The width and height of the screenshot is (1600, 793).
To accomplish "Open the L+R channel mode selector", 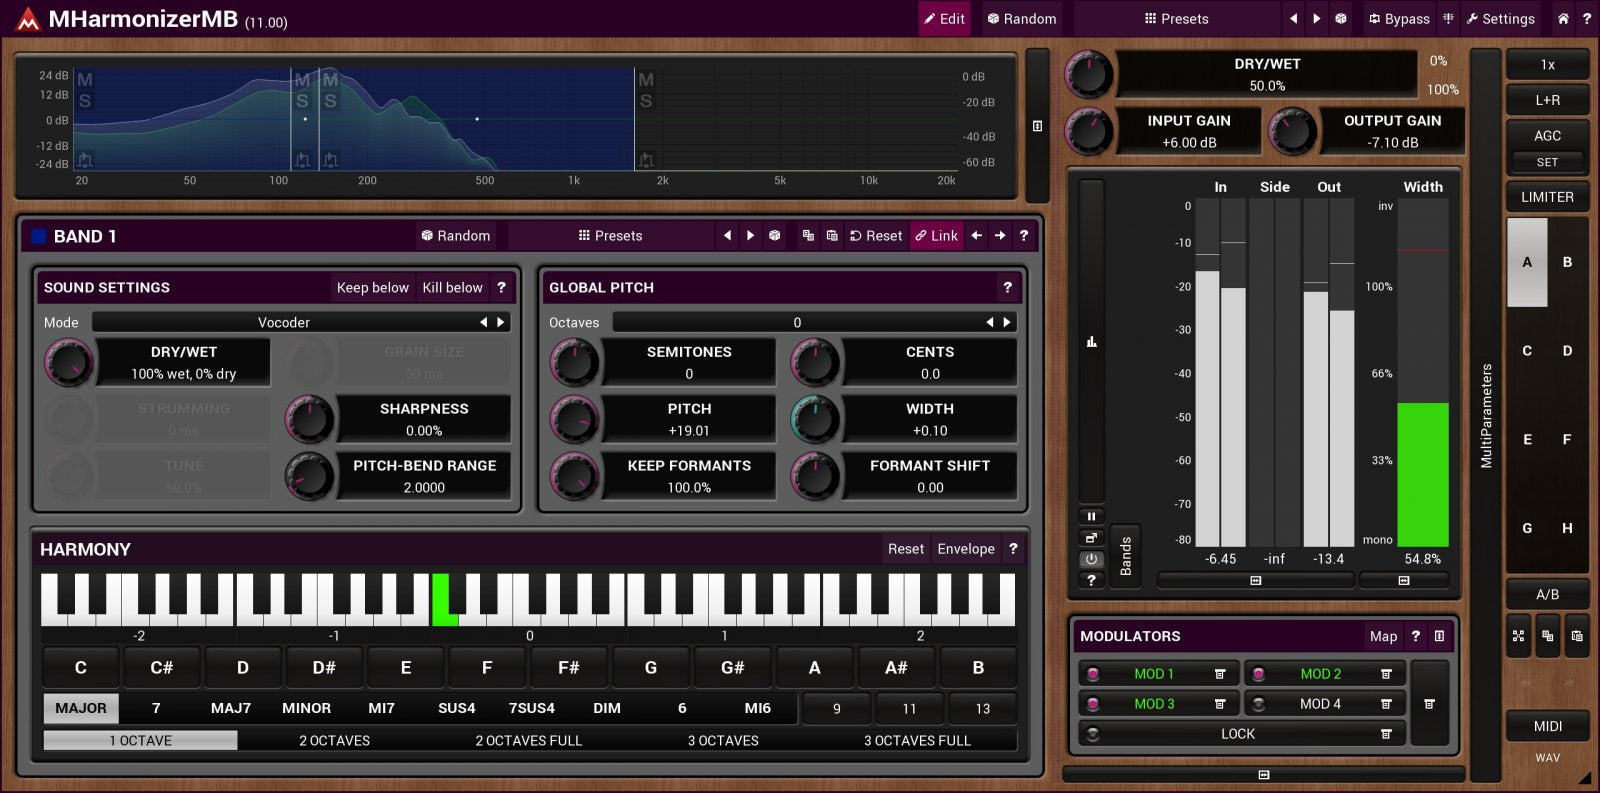I will [1547, 100].
